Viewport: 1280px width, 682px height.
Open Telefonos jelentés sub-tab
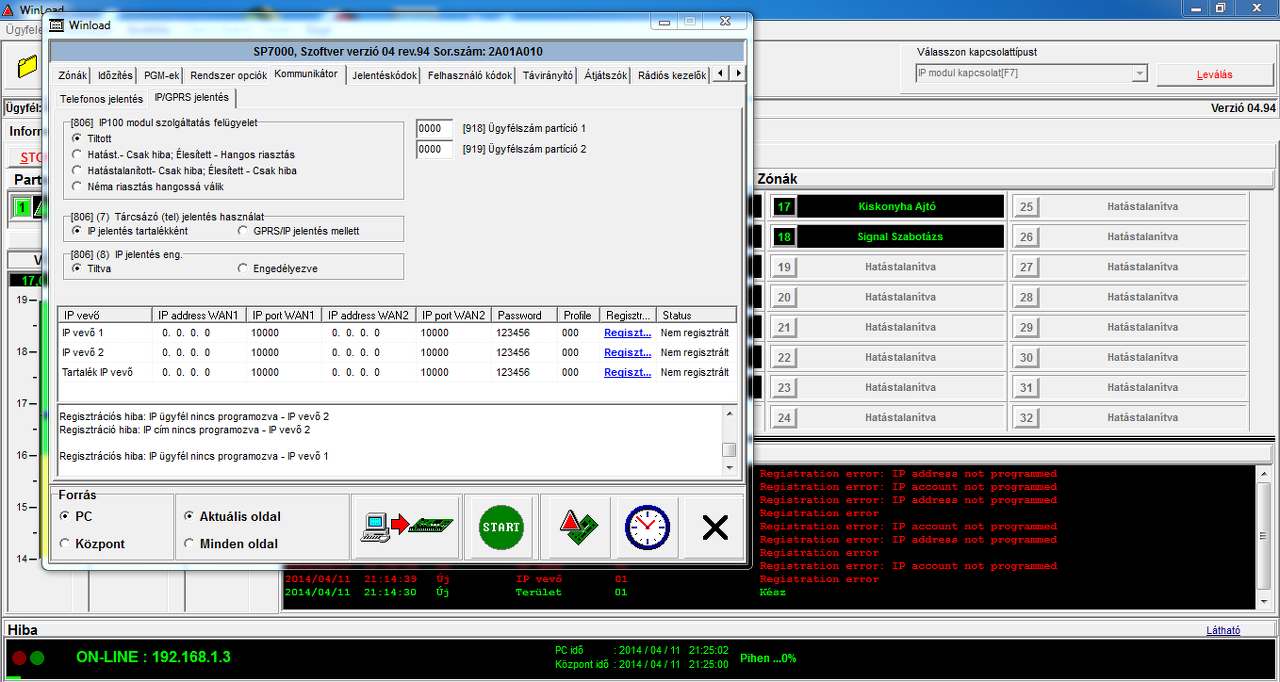[101, 99]
